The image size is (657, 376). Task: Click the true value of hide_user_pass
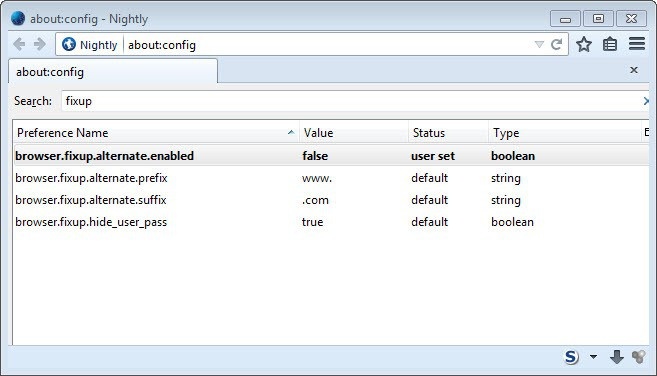point(312,222)
